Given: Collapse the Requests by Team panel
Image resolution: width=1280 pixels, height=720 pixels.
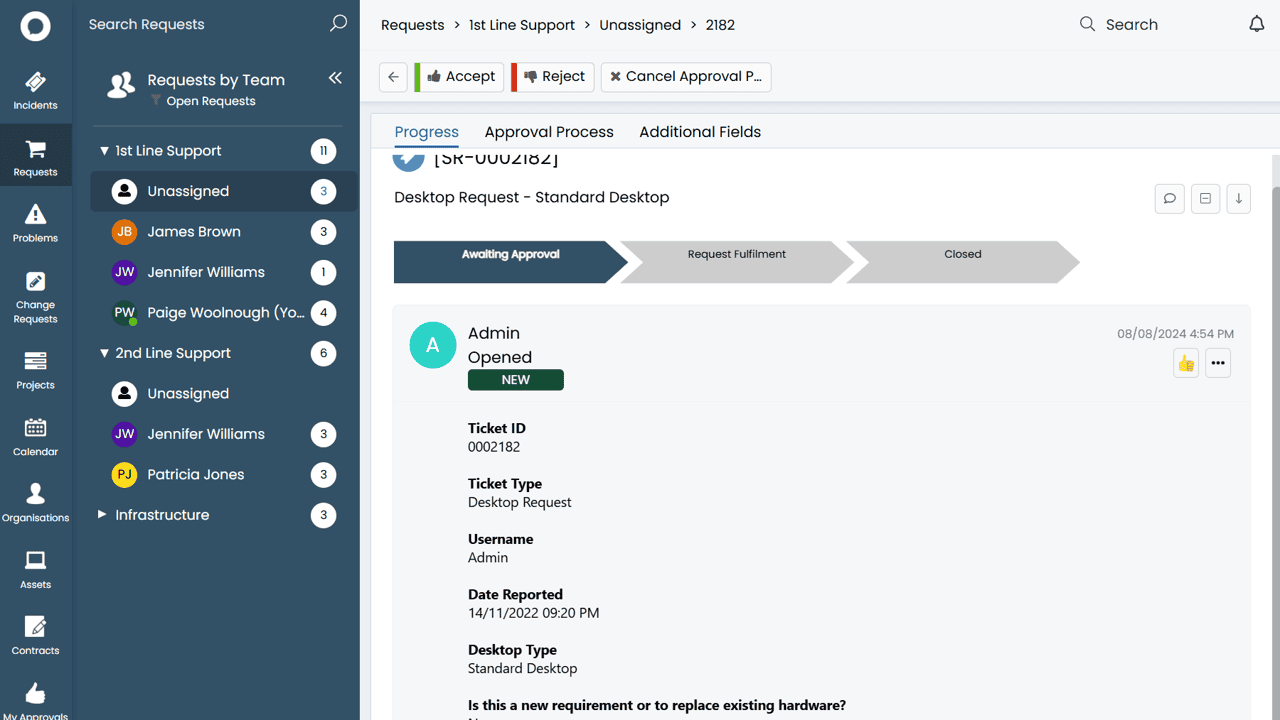Looking at the screenshot, I should pos(335,78).
